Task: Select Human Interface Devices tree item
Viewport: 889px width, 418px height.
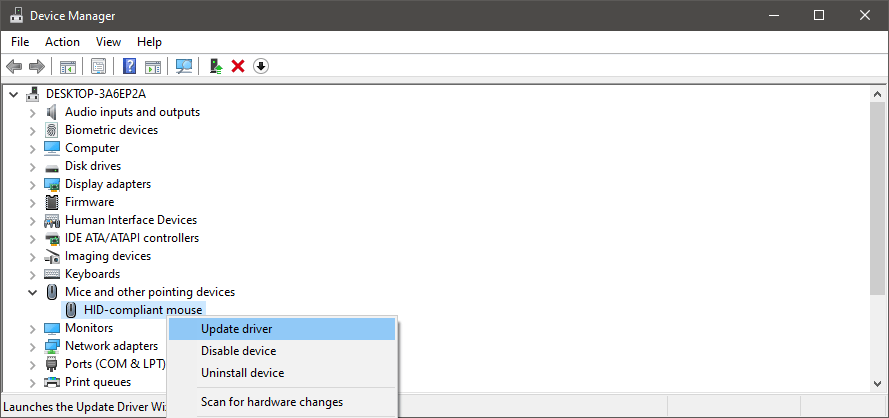Action: point(130,220)
